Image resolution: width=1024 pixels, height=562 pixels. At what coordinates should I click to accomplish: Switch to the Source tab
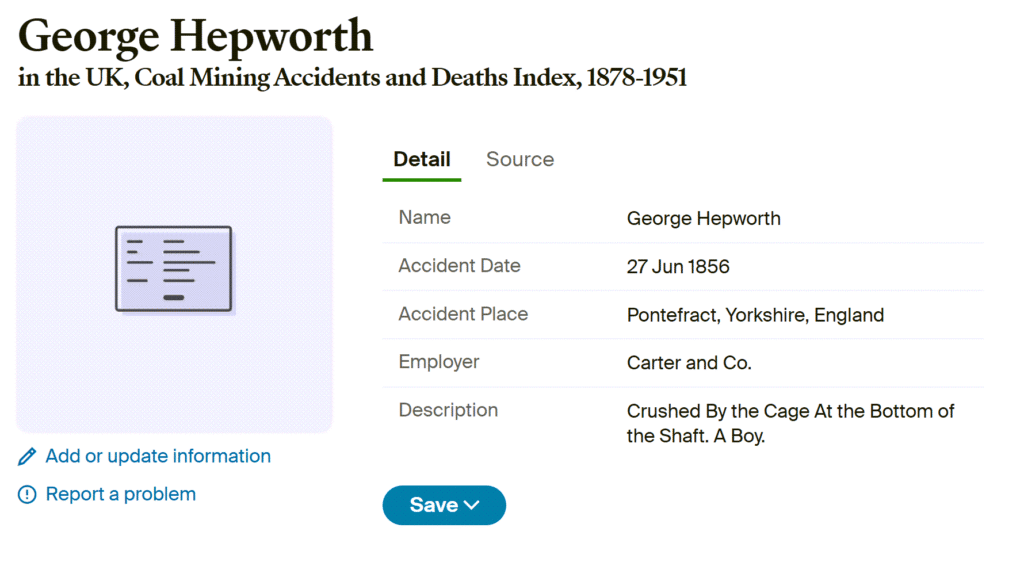519,159
